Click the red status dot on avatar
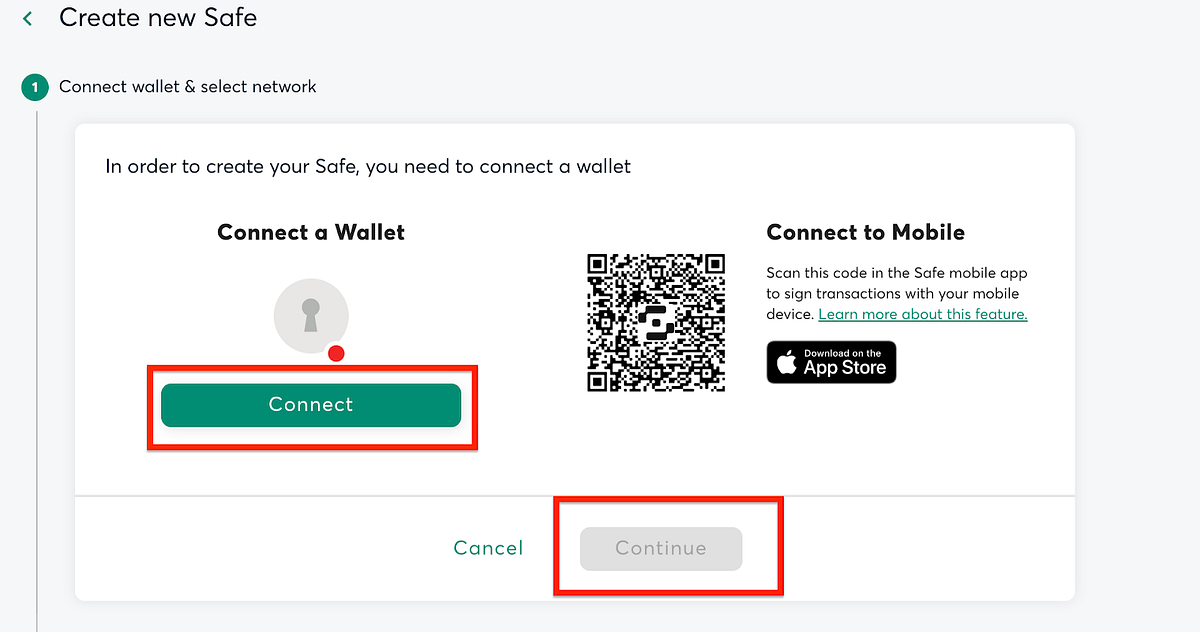This screenshot has height=632, width=1200. pyautogui.click(x=337, y=353)
